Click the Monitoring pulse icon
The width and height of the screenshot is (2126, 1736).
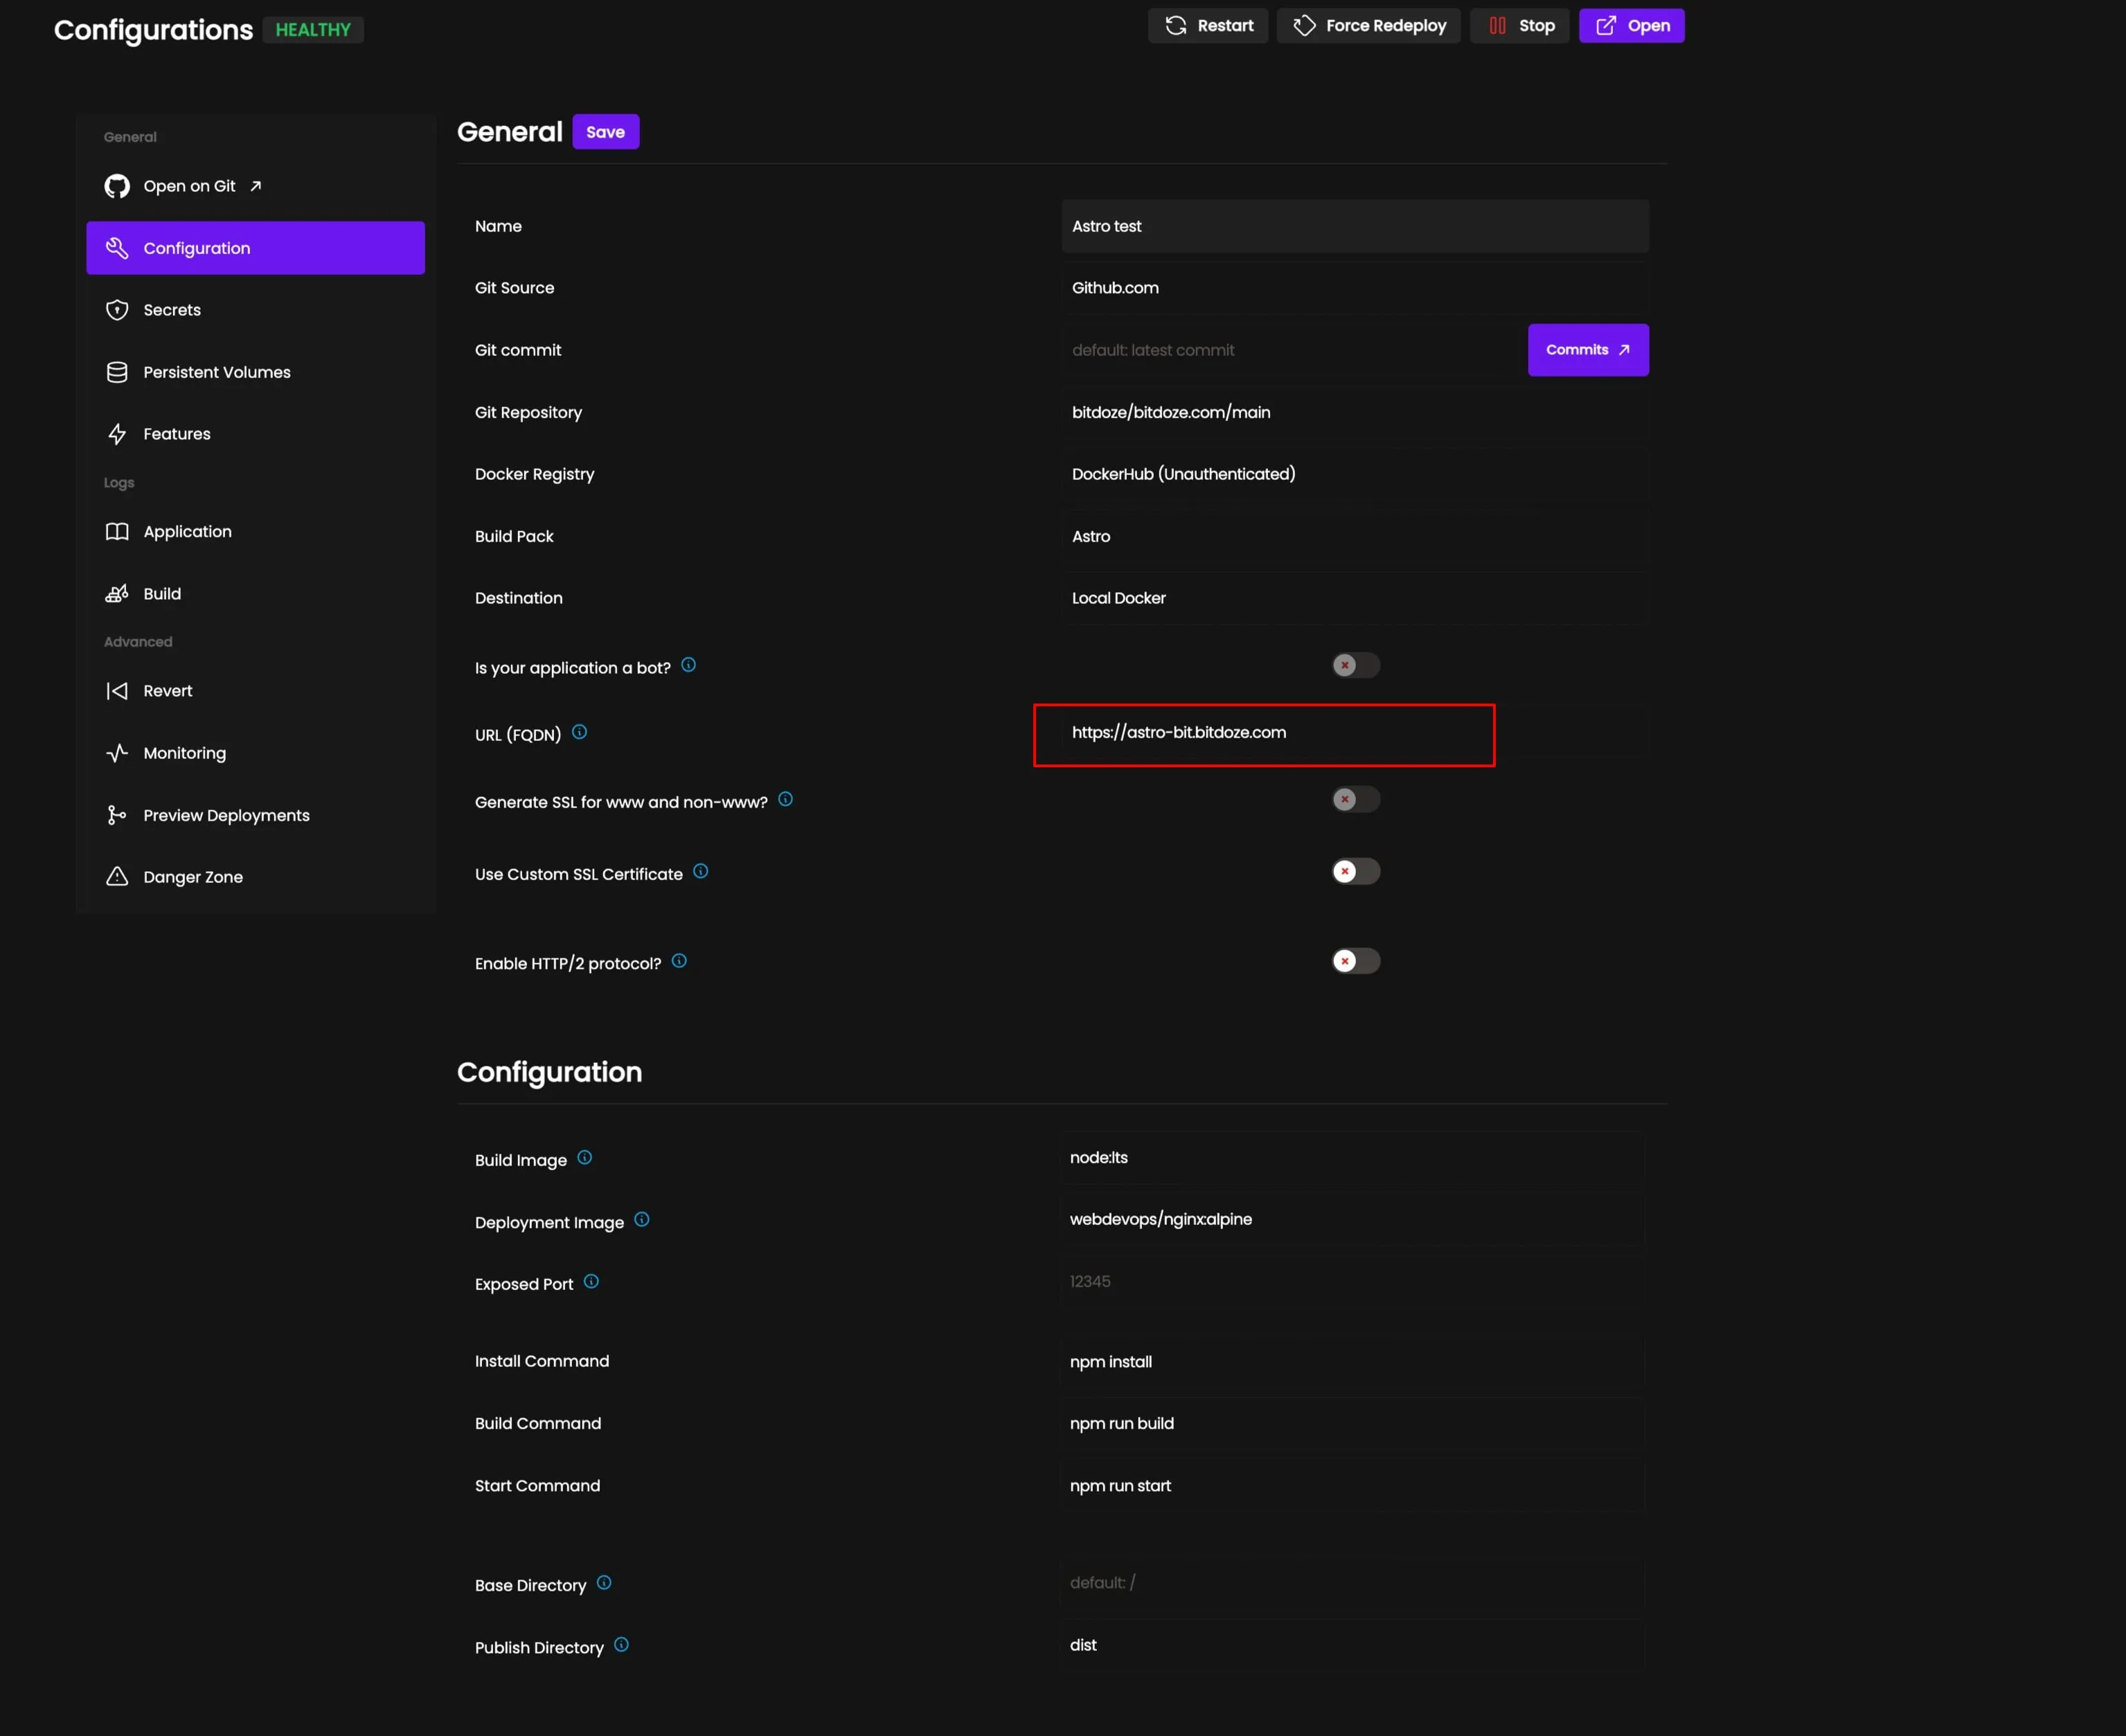click(x=117, y=753)
